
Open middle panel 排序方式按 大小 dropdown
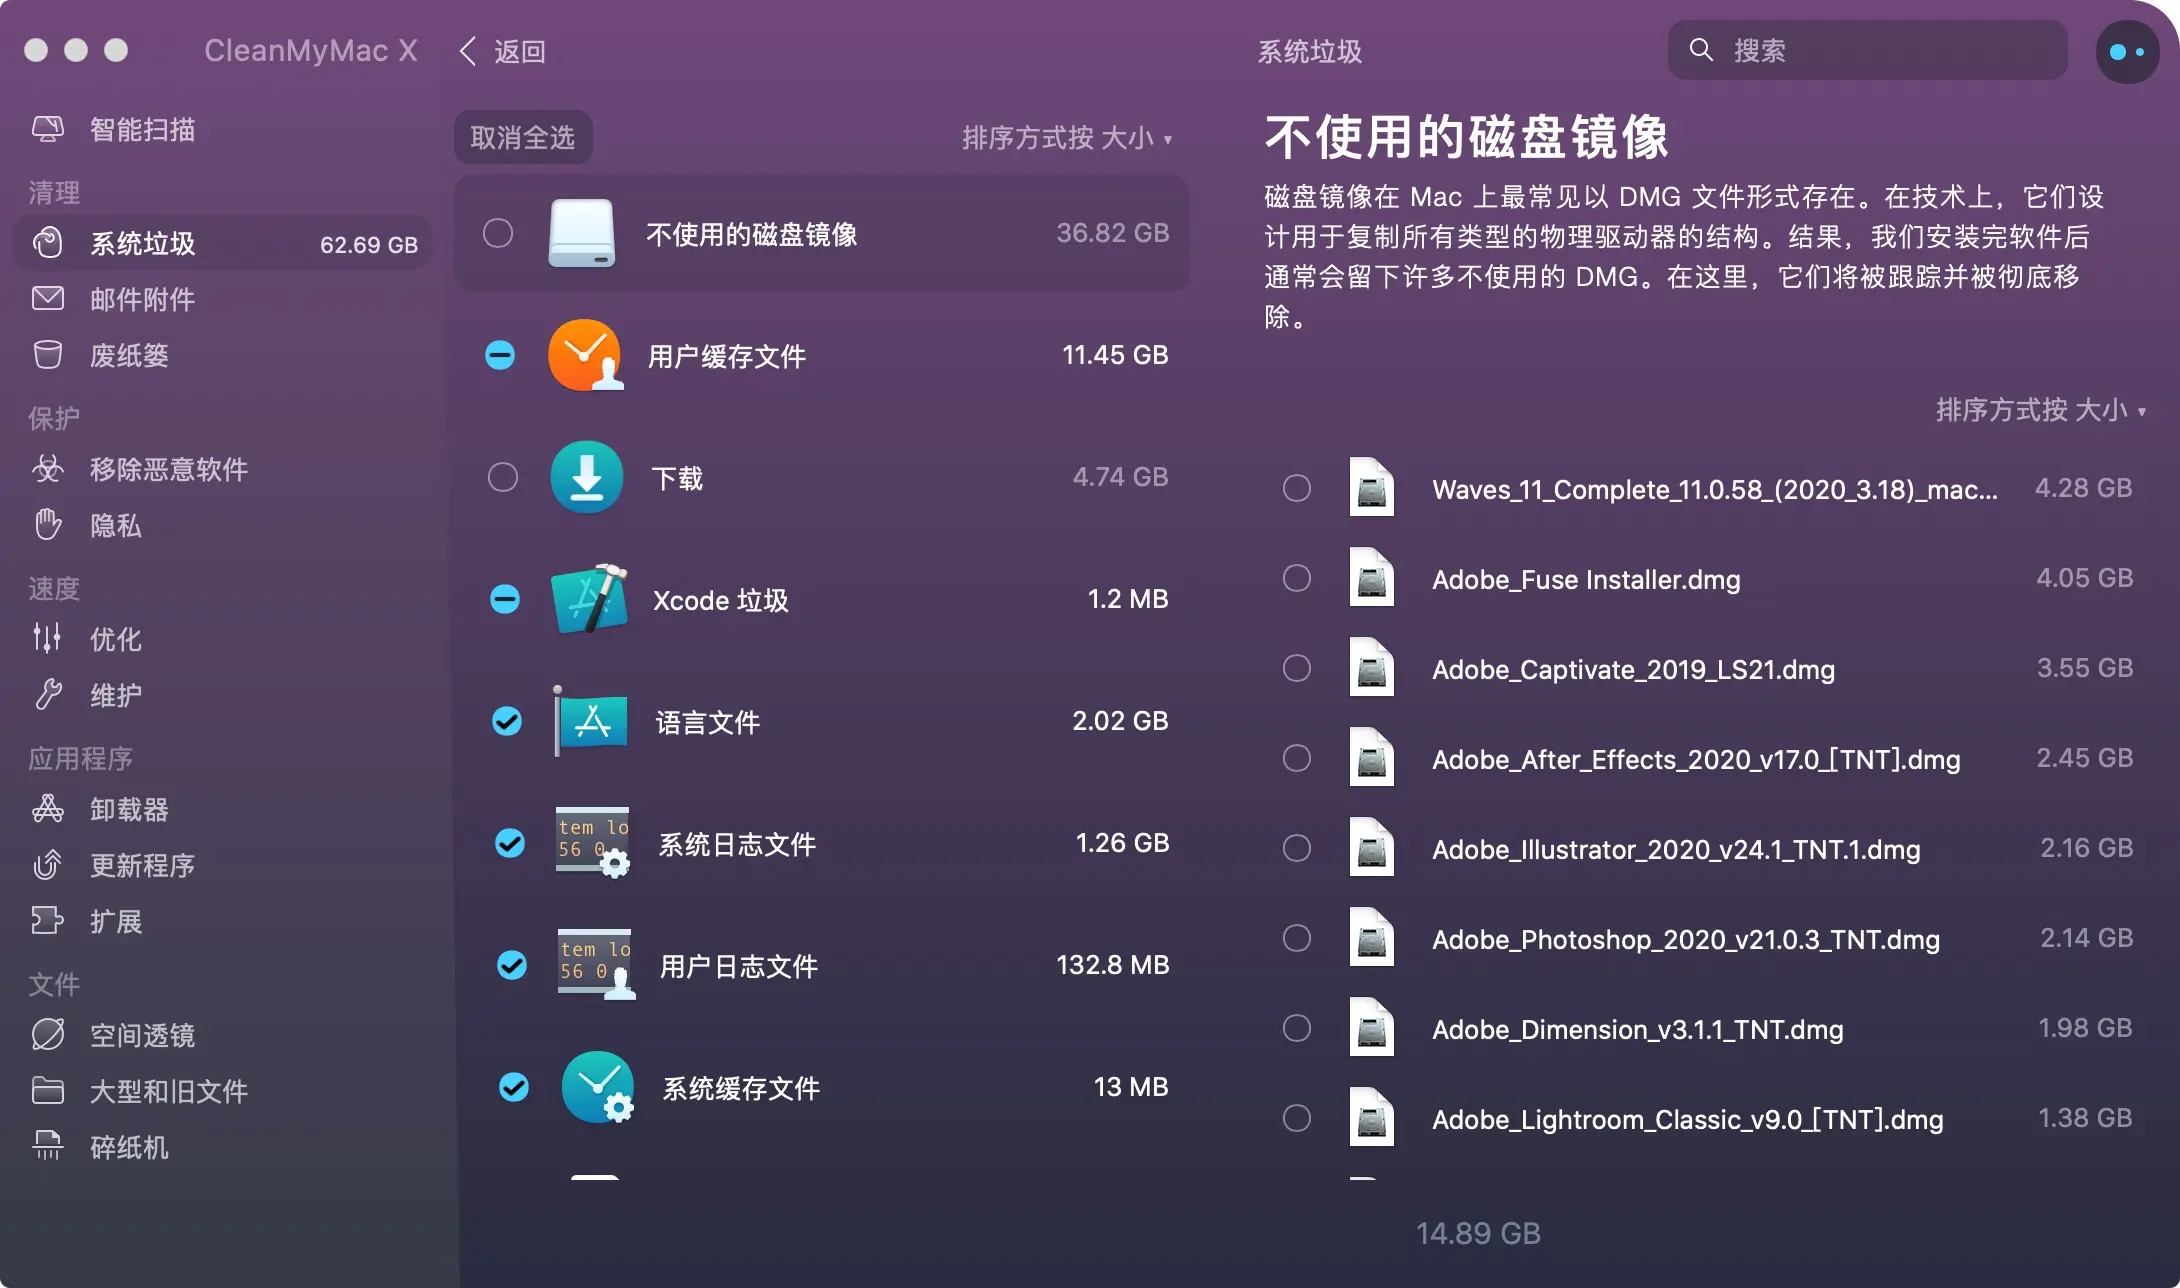point(1067,138)
